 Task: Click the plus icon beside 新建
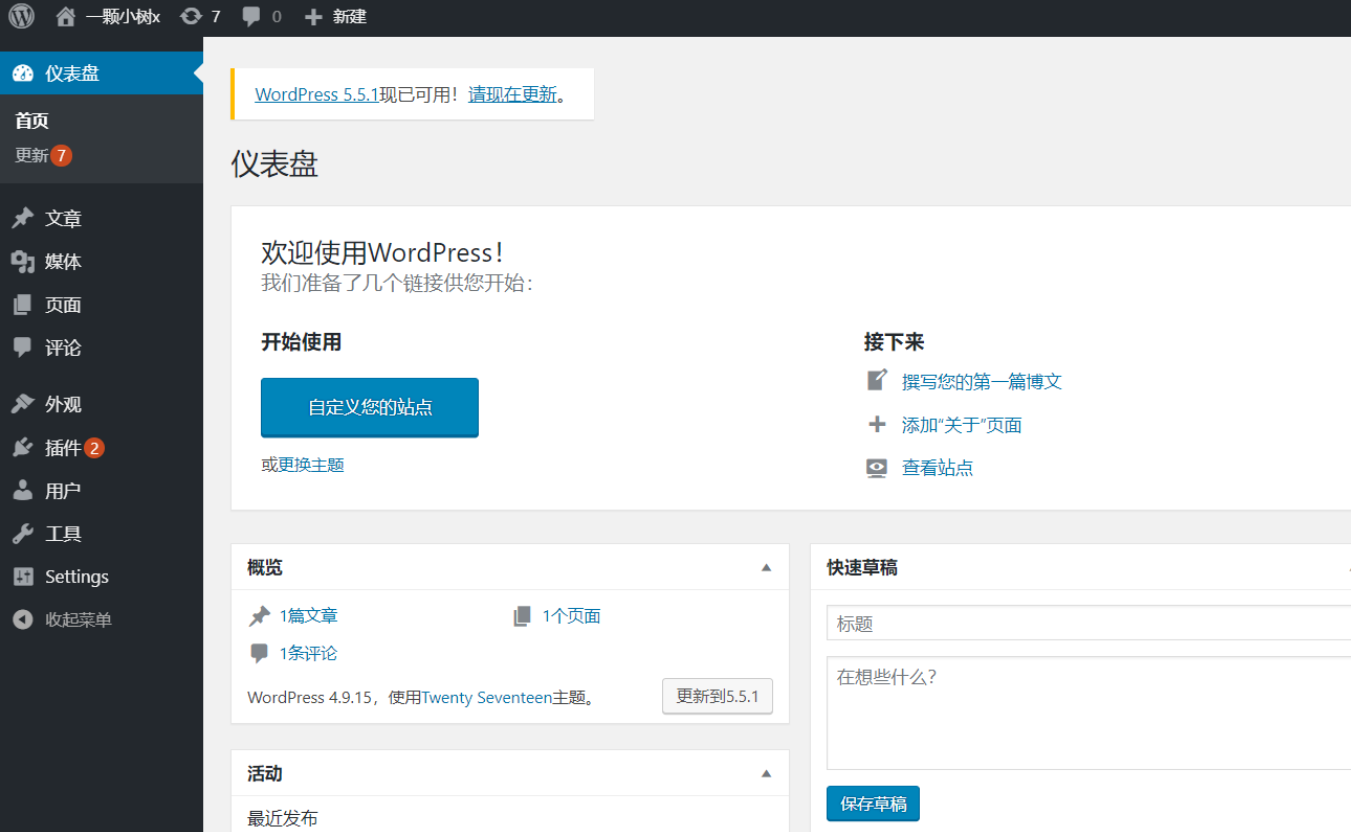313,17
